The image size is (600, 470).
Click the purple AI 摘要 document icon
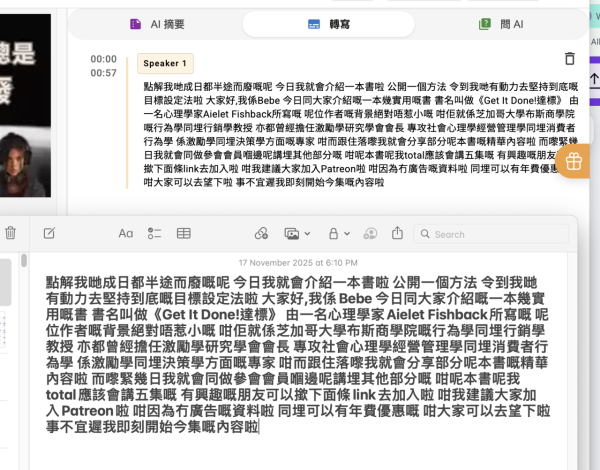click(135, 24)
